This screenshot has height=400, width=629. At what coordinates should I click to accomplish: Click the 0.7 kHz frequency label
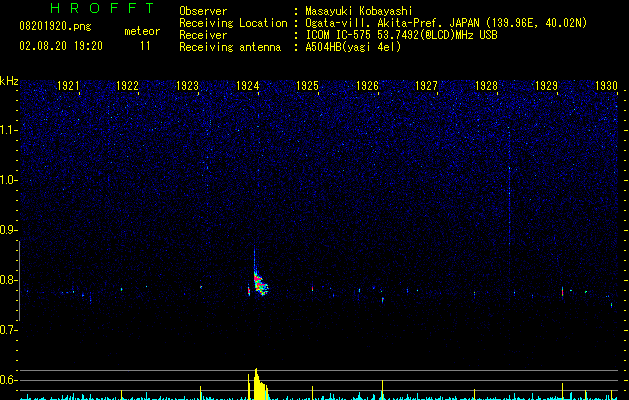9,330
